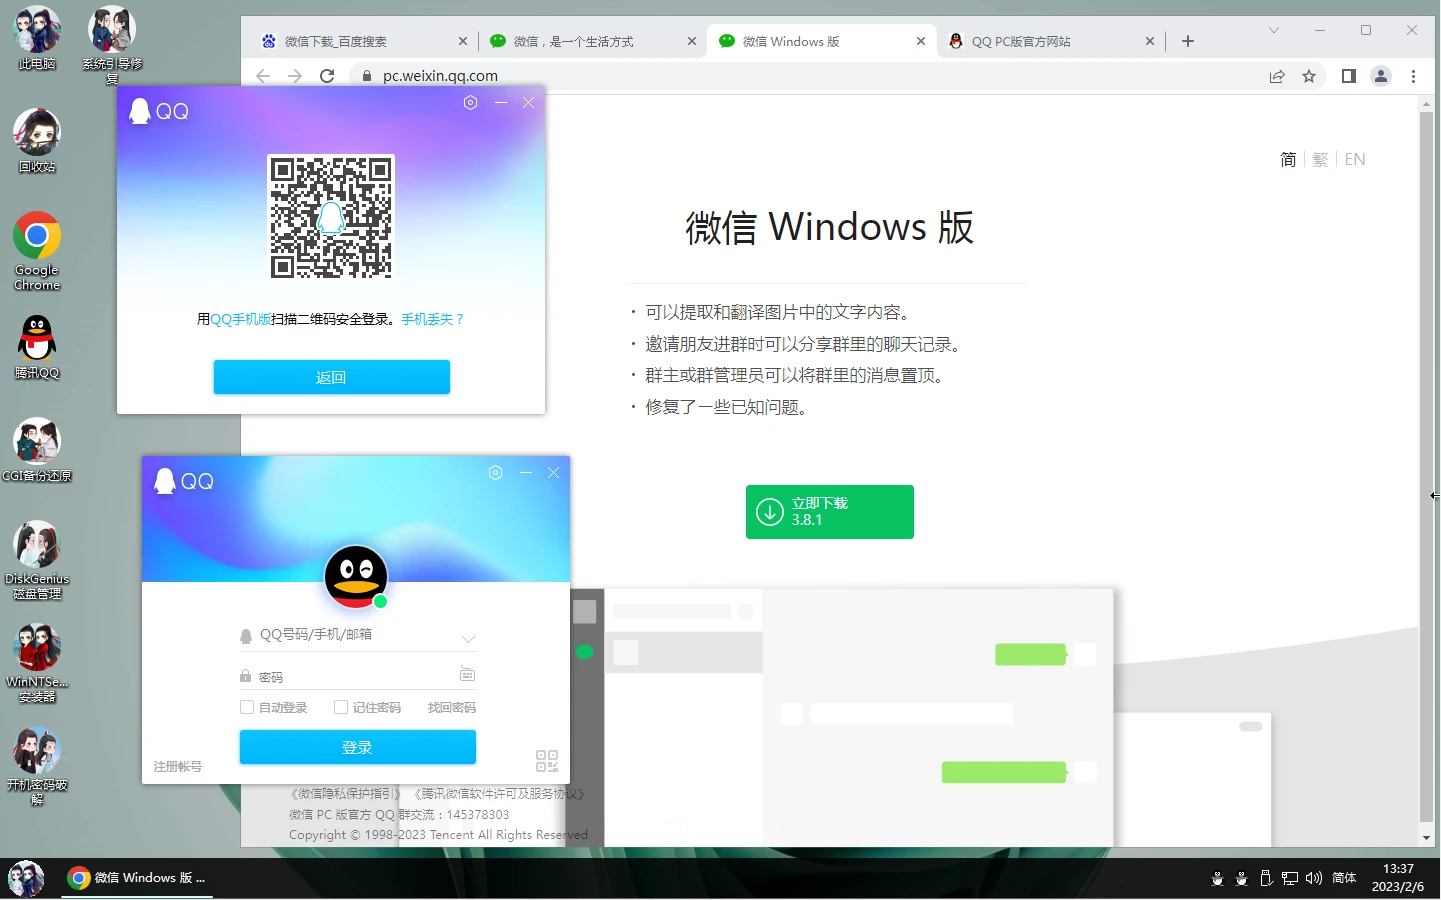Open DiskGenius磁盘管理 desktop icon
This screenshot has width=1441, height=900.
[x=37, y=560]
